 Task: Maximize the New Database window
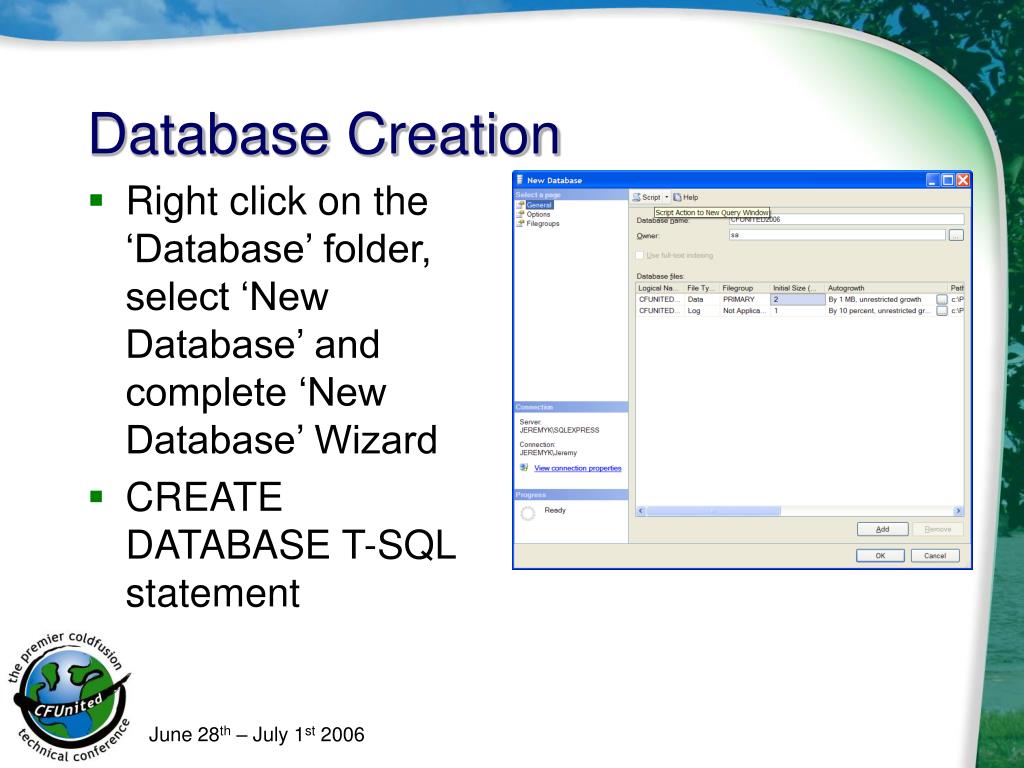(948, 180)
